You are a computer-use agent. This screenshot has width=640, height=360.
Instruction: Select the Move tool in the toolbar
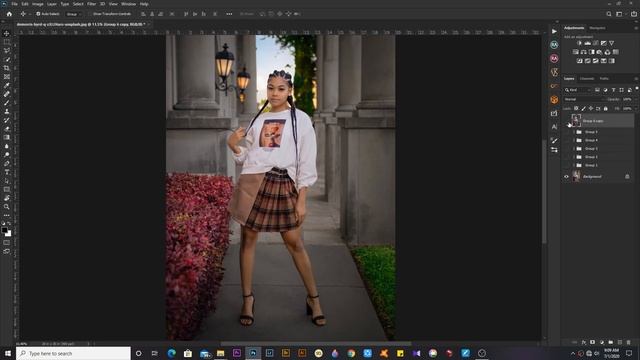(7, 33)
